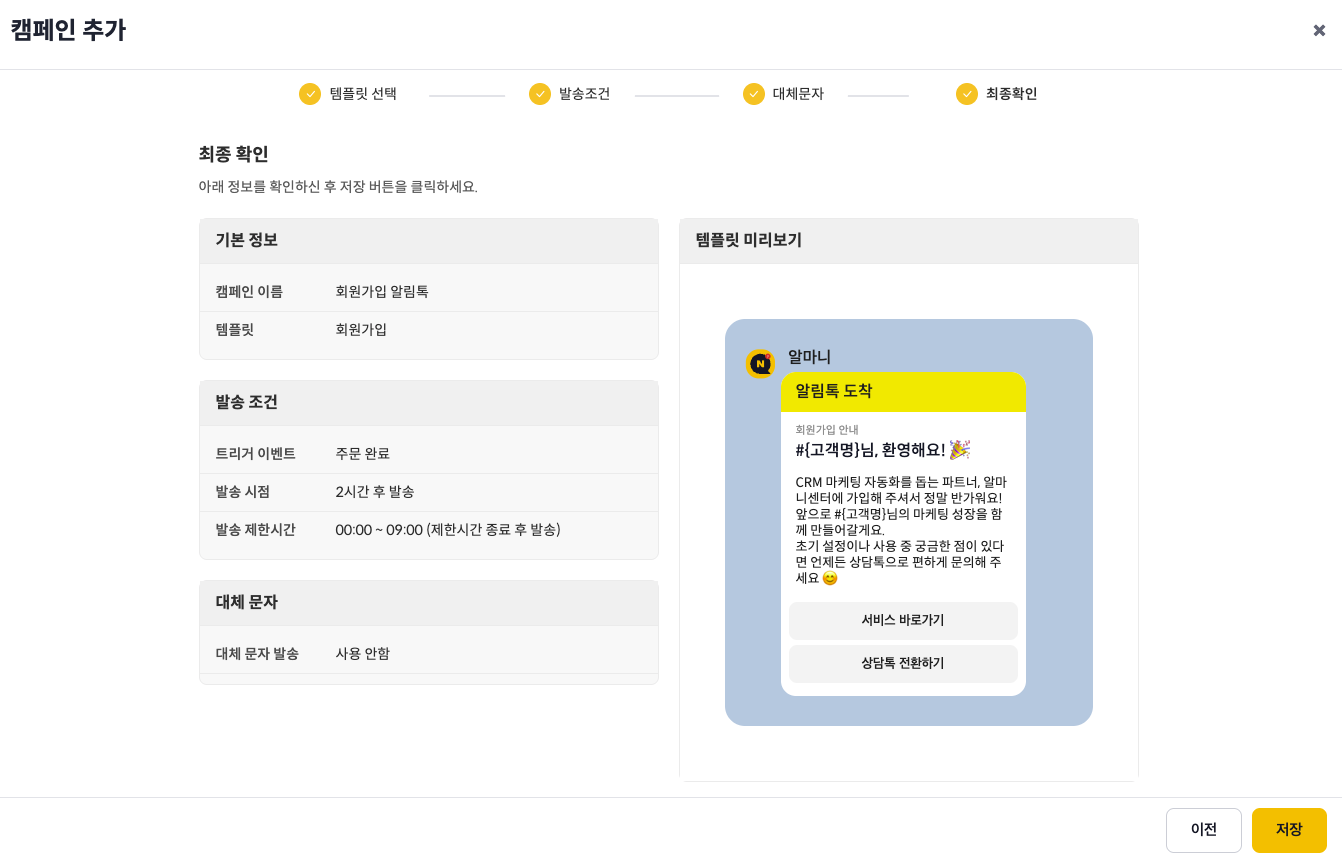Click the 서비스 바로가기 preview button

[x=903, y=621]
